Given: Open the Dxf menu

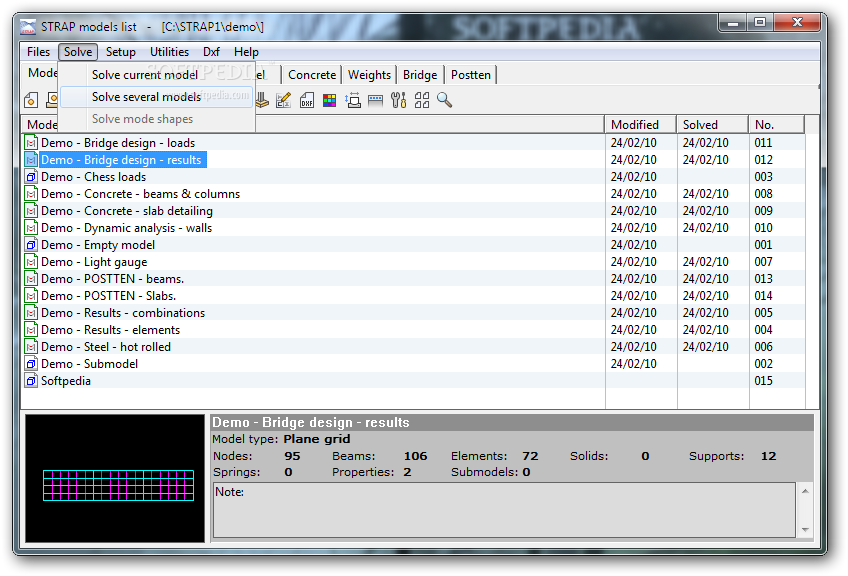Looking at the screenshot, I should pos(211,52).
